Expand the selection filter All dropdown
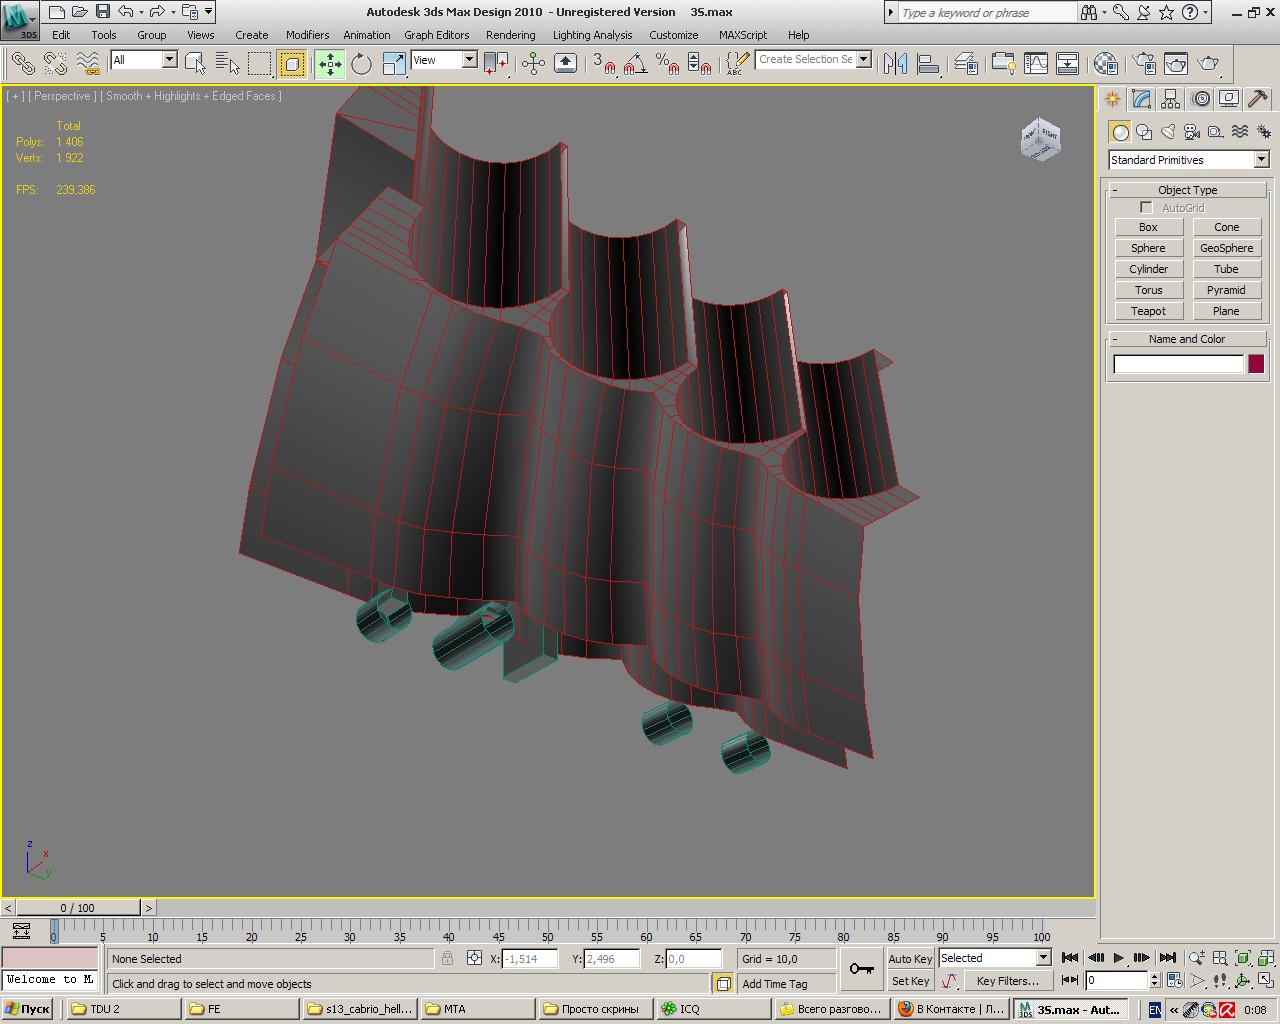The width and height of the screenshot is (1280, 1024). click(x=169, y=60)
